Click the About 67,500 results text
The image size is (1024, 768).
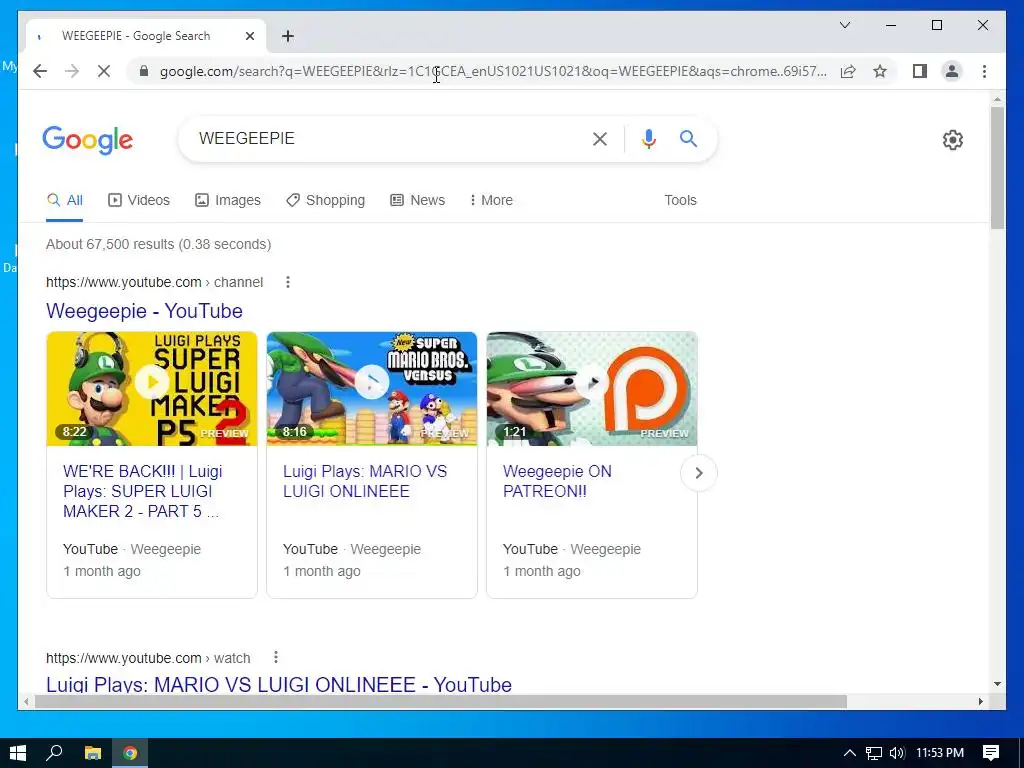[158, 244]
